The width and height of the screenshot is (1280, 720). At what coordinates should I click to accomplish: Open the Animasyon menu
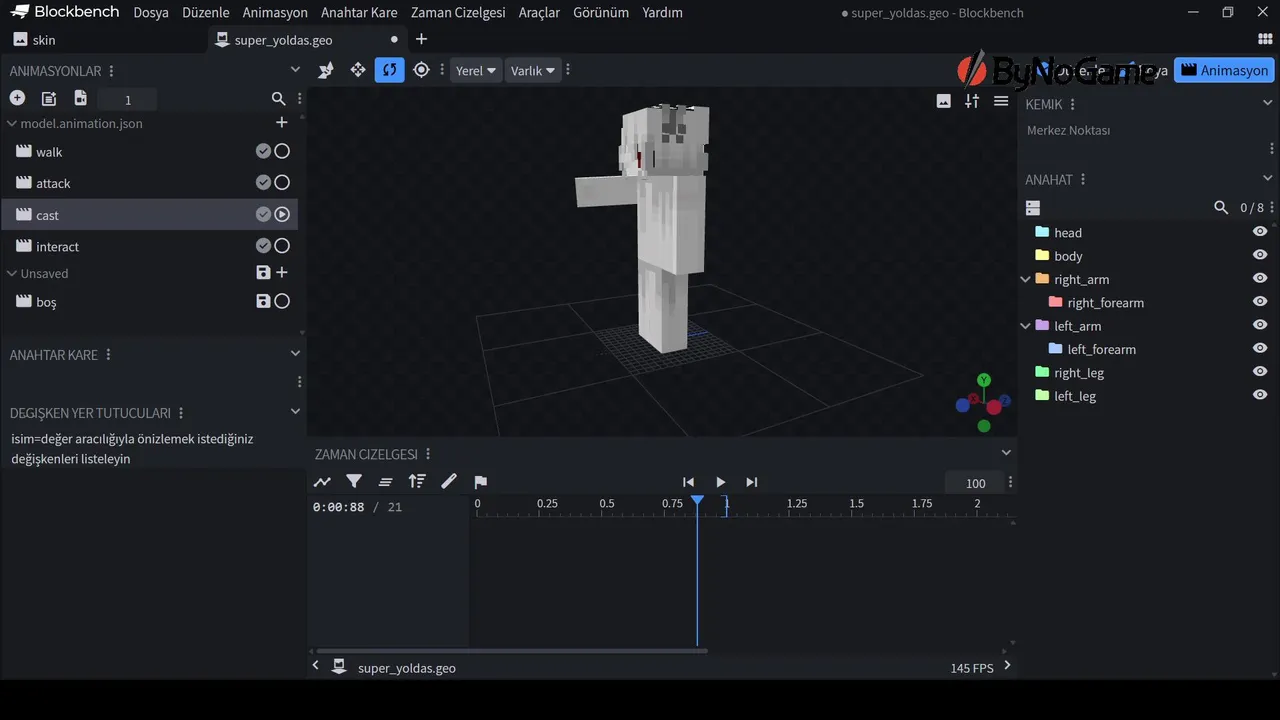(275, 13)
